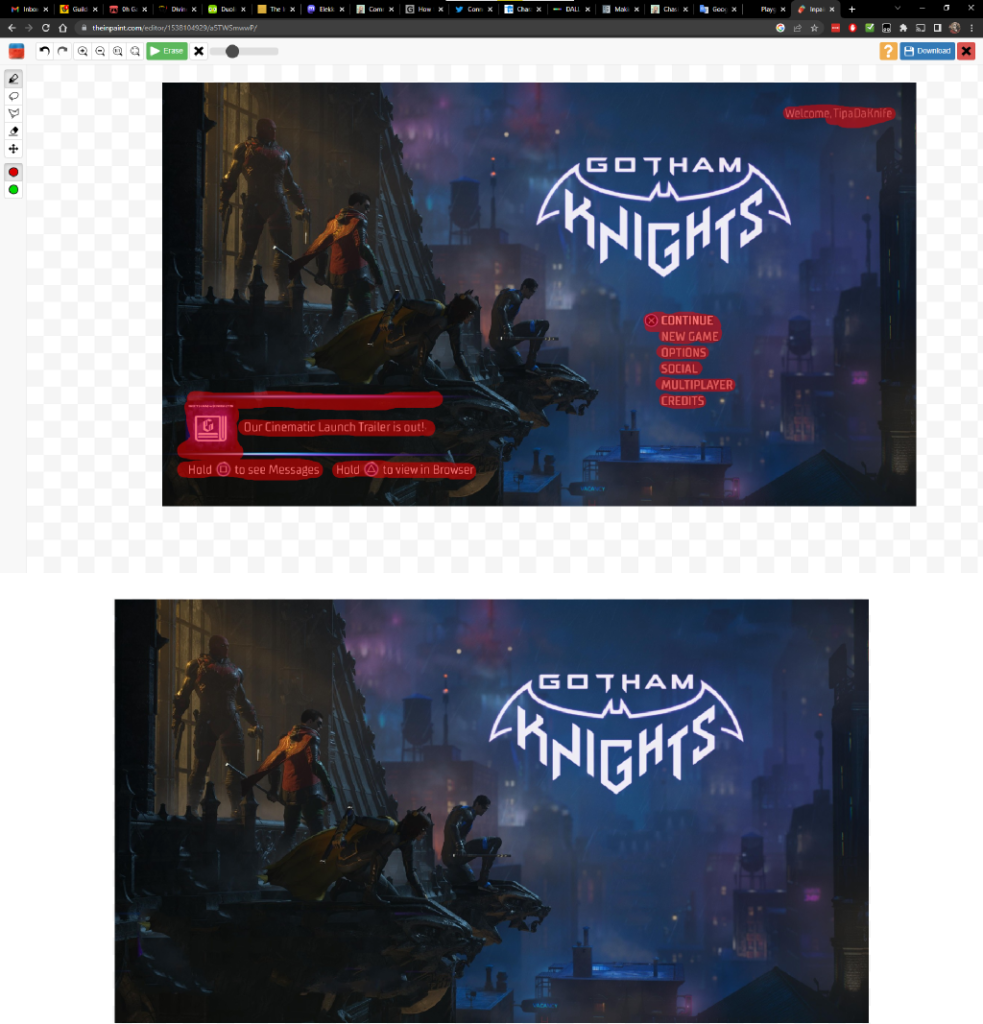This screenshot has height=1024, width=983.
Task: Open the browser home page
Action: tap(63, 28)
